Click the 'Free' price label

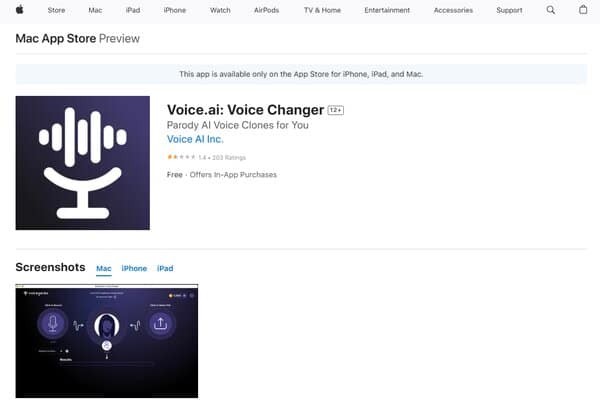pyautogui.click(x=174, y=175)
